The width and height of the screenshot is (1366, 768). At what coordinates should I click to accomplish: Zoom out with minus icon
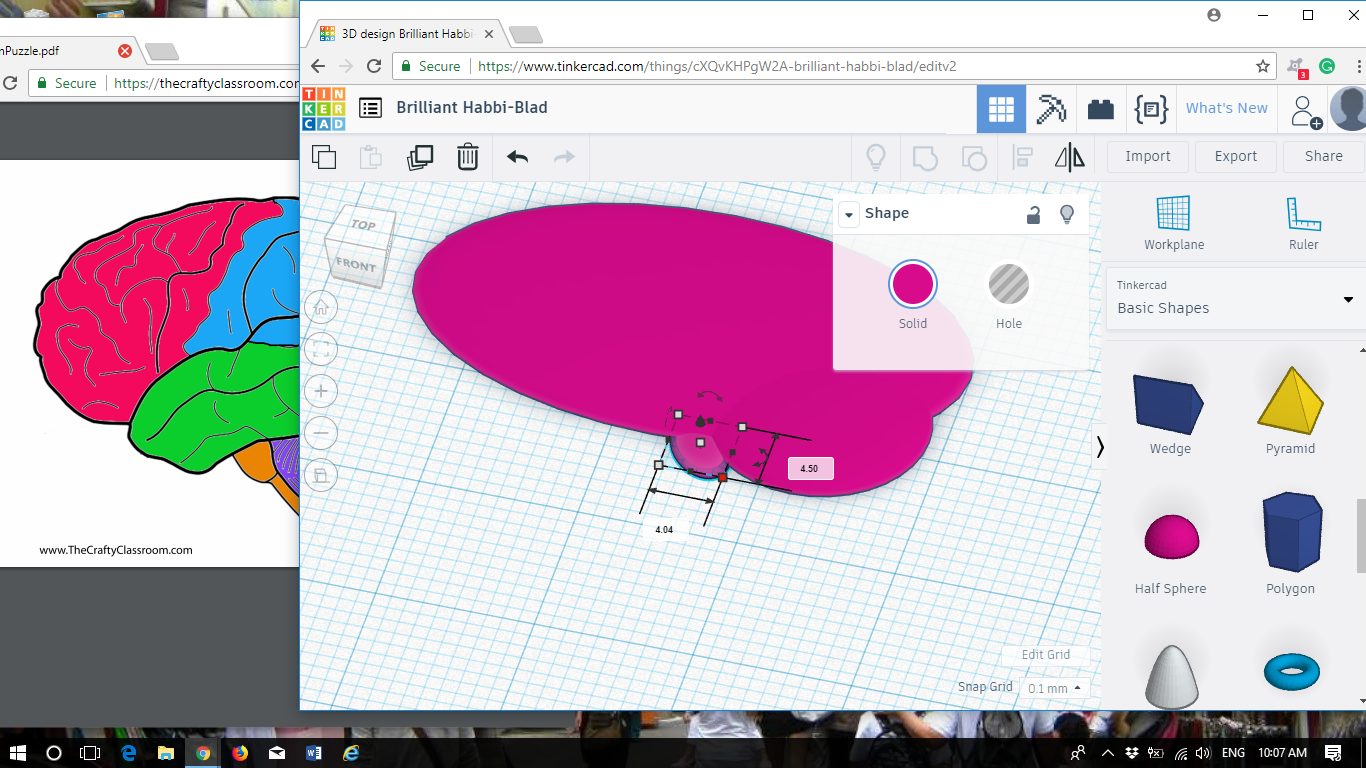click(321, 433)
